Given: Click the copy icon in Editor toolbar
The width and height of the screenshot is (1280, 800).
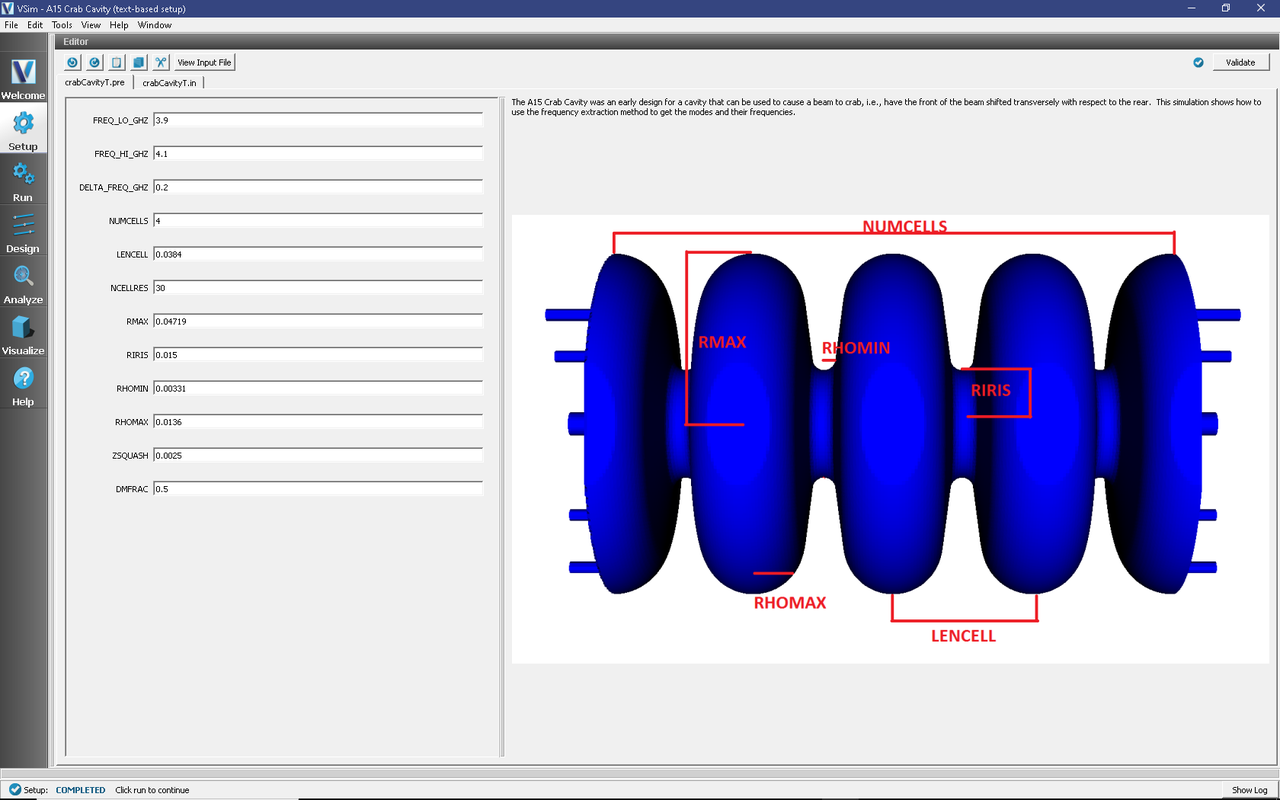Looking at the screenshot, I should point(138,62).
